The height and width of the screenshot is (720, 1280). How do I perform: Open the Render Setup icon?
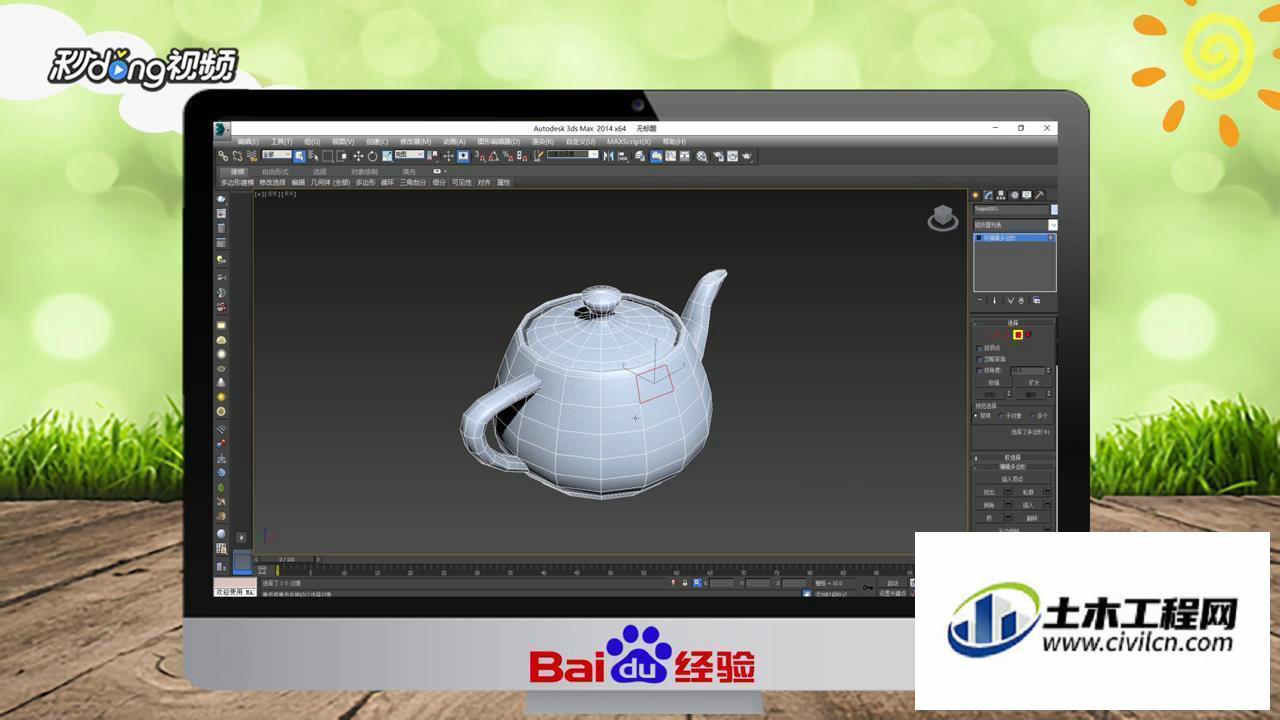719,156
